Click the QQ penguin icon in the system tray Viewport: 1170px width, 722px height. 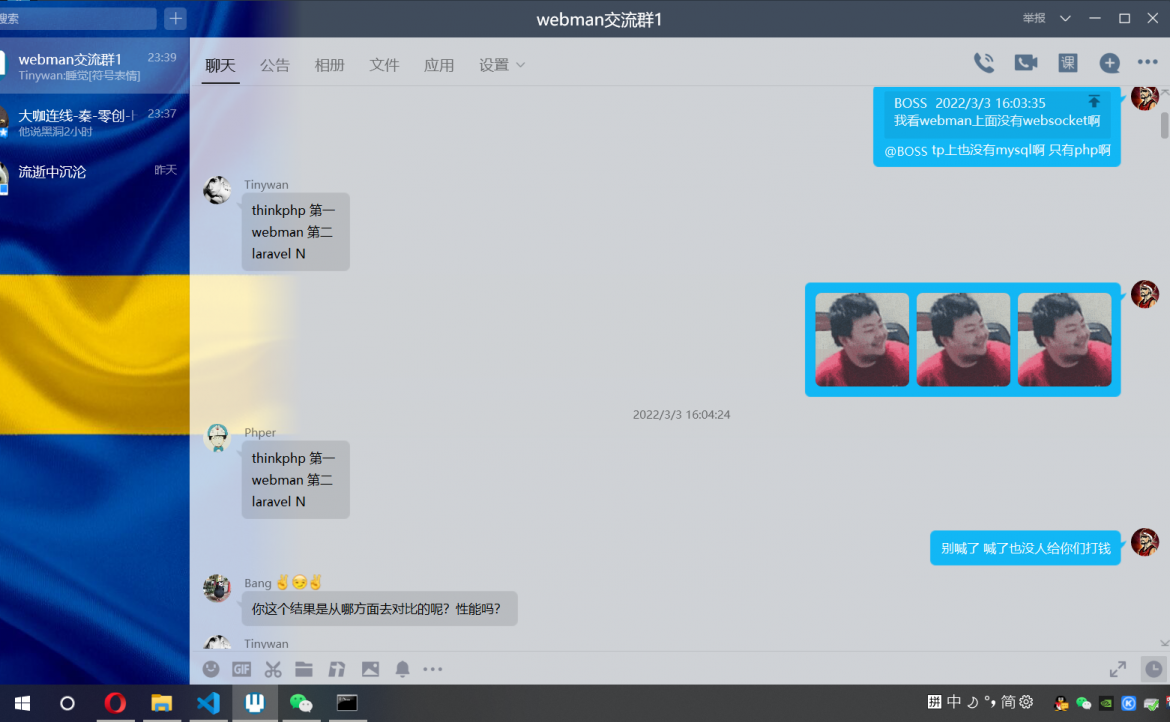click(x=1060, y=703)
